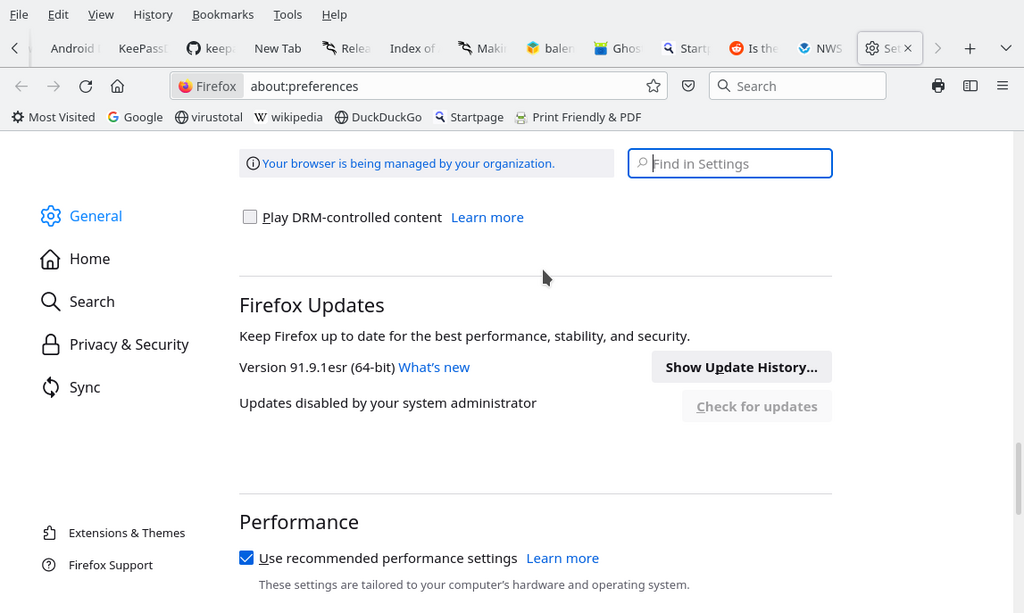Image resolution: width=1024 pixels, height=613 pixels.
Task: Open the DuckDuckGo bookmark
Action: click(378, 118)
